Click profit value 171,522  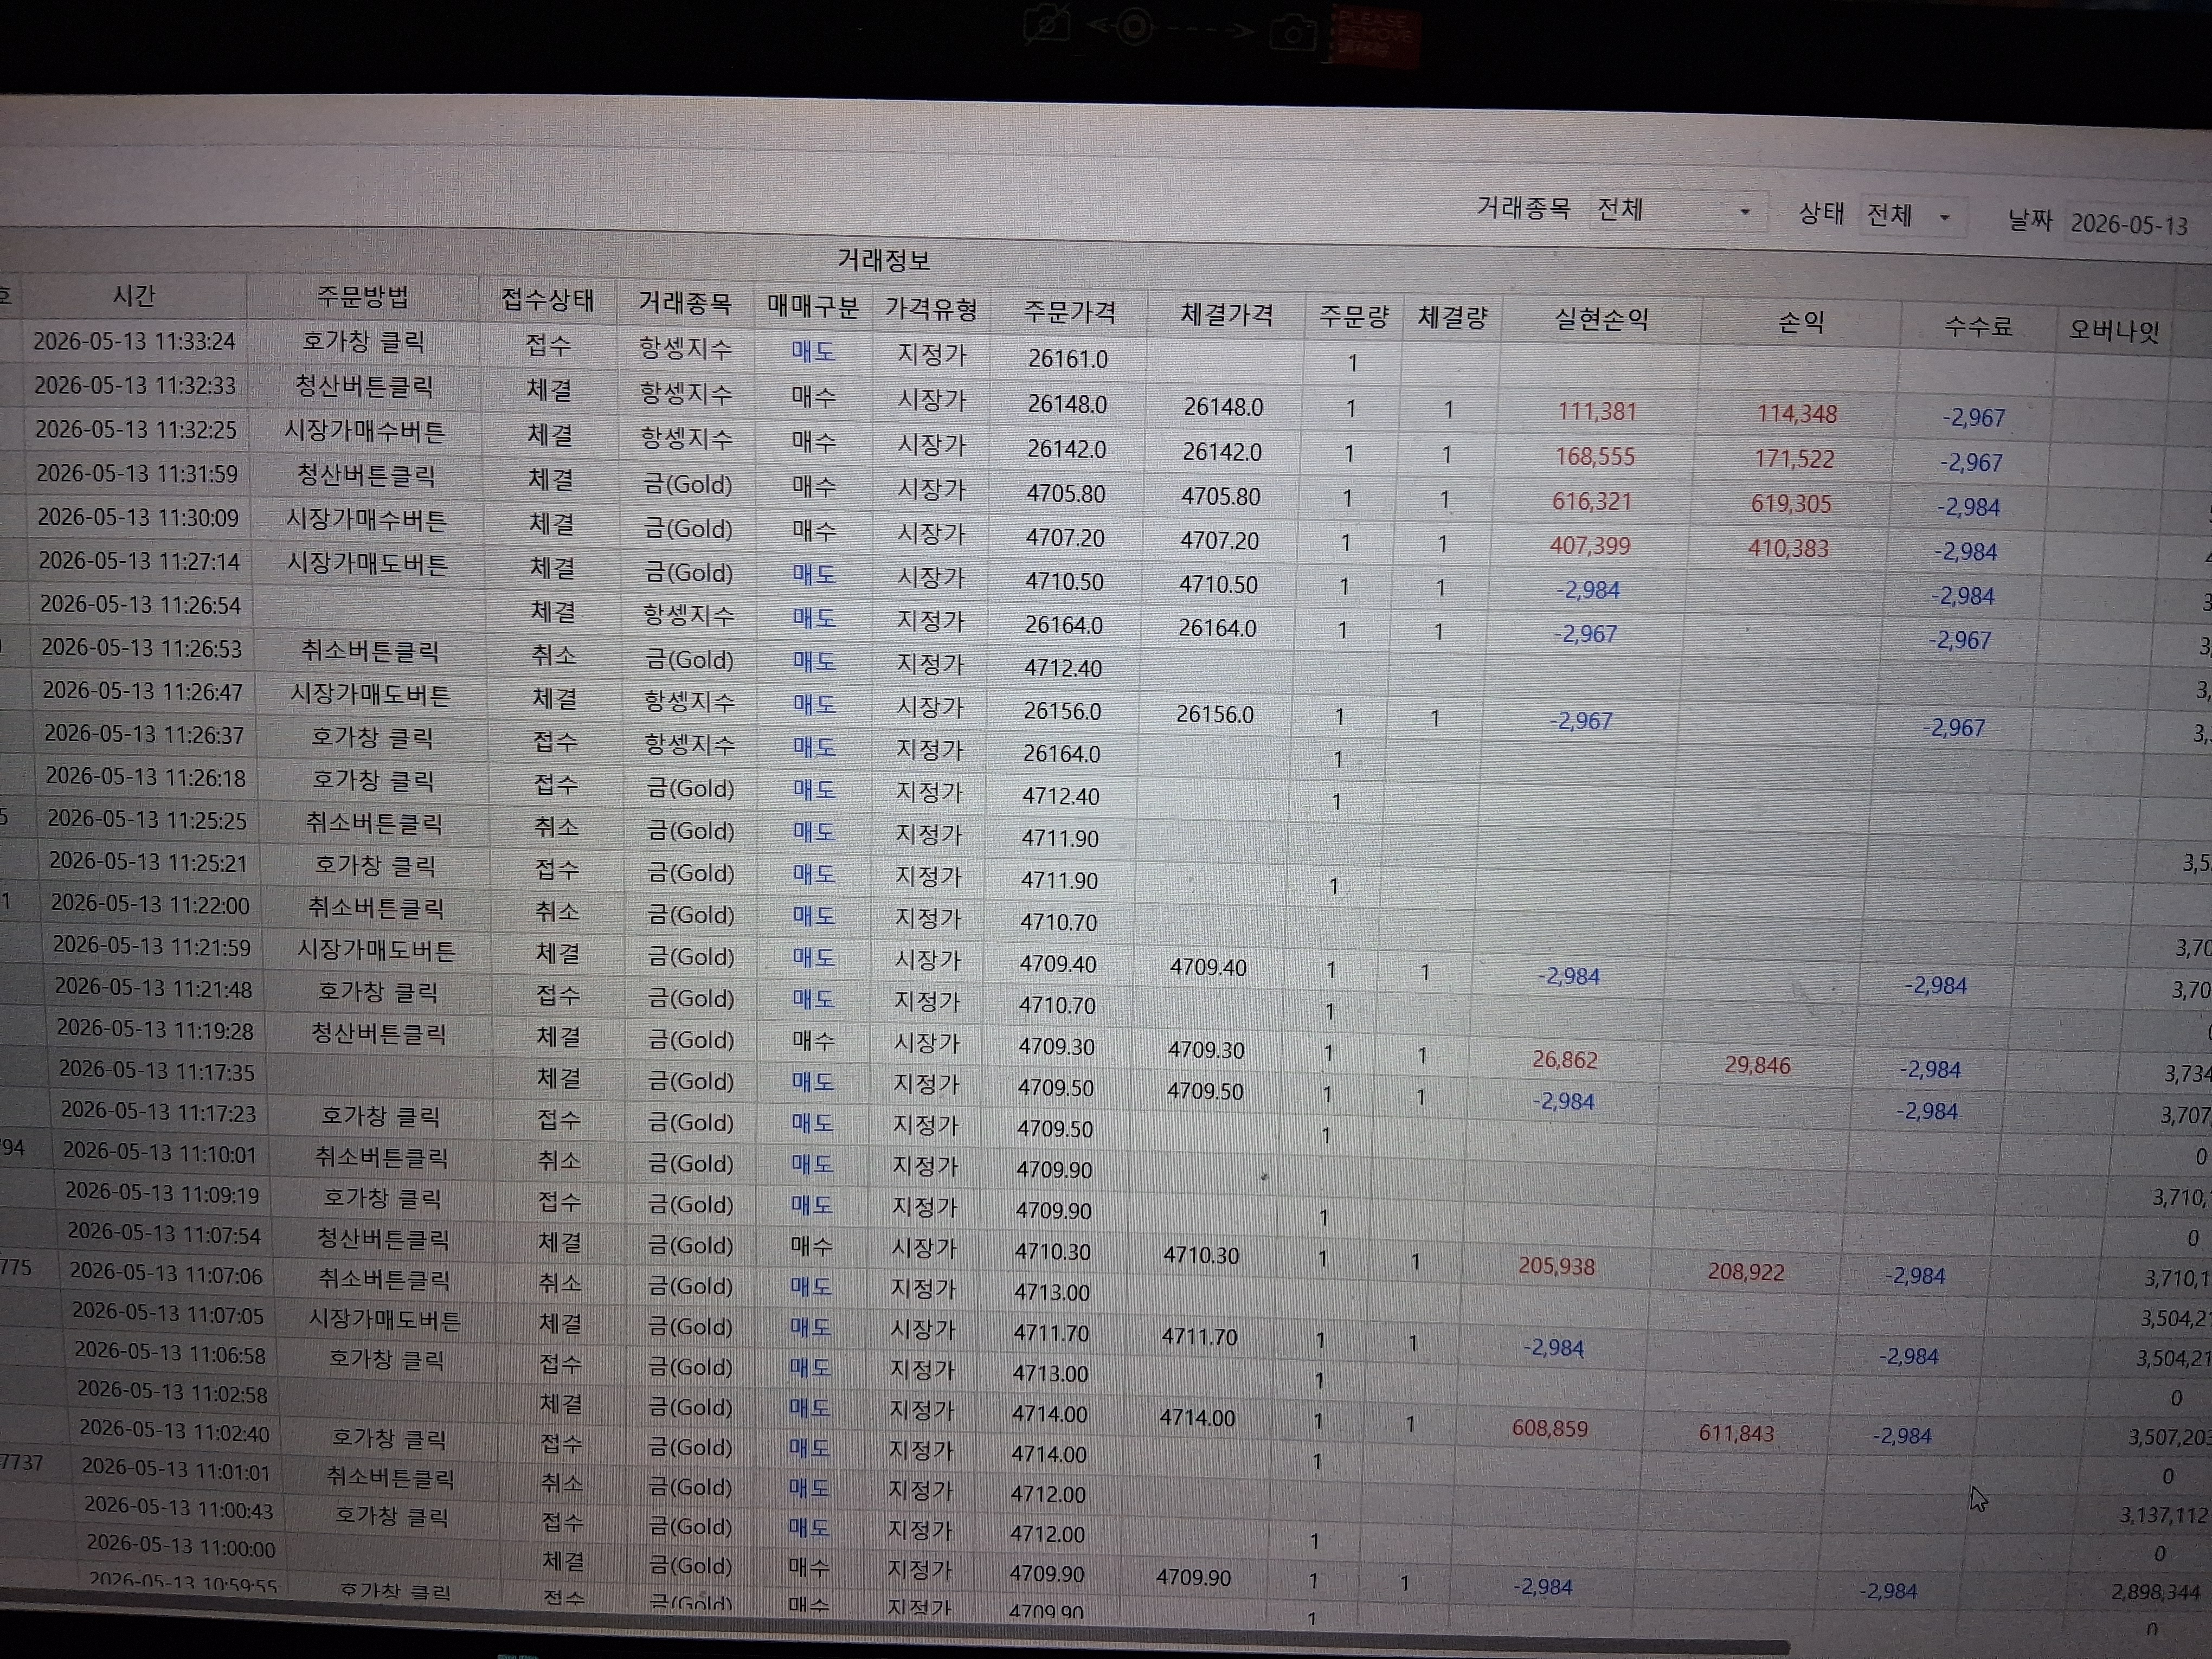pyautogui.click(x=1794, y=459)
